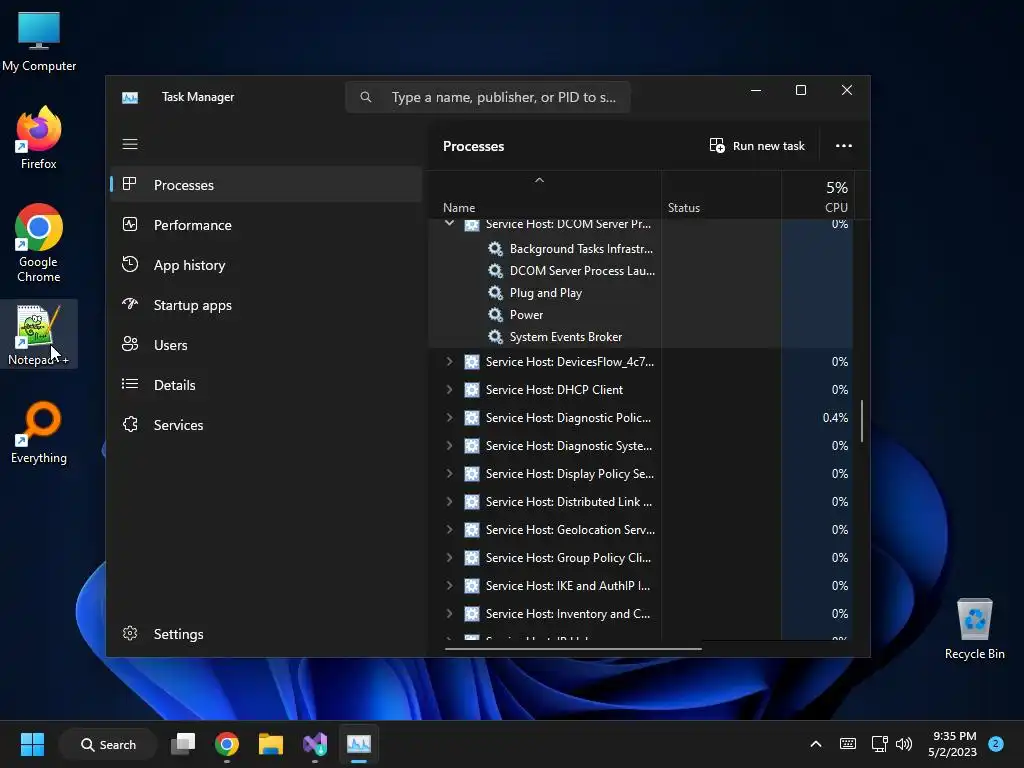Click the Task Manager search box

click(x=488, y=97)
